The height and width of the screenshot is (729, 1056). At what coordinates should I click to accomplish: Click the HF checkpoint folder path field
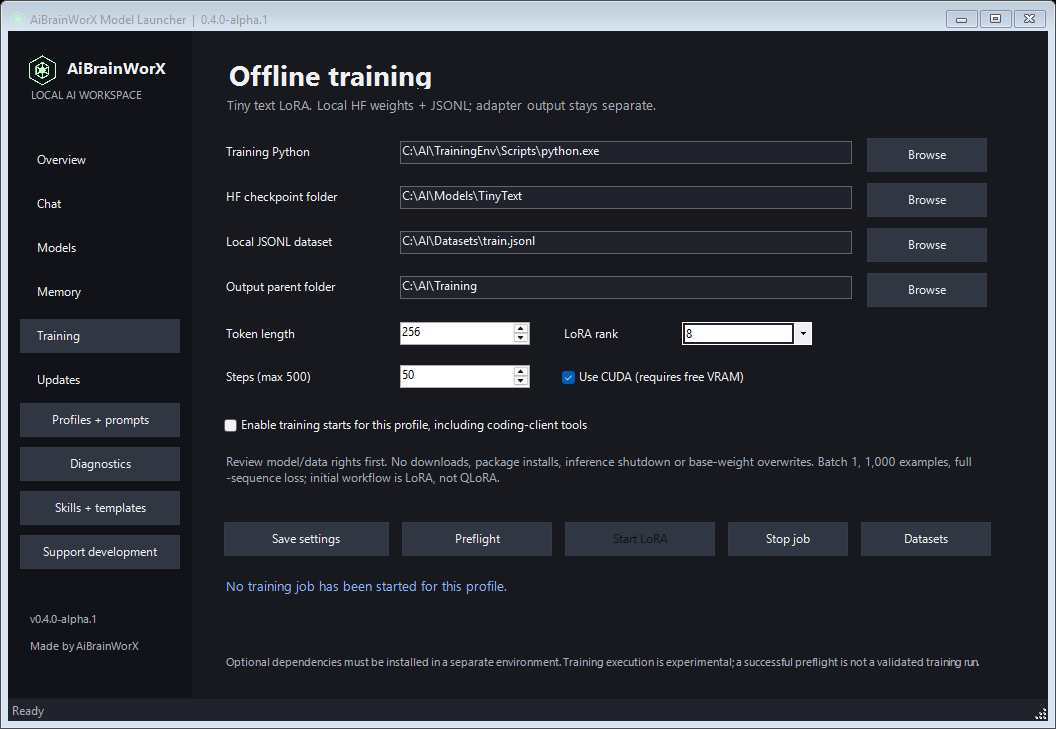click(626, 197)
